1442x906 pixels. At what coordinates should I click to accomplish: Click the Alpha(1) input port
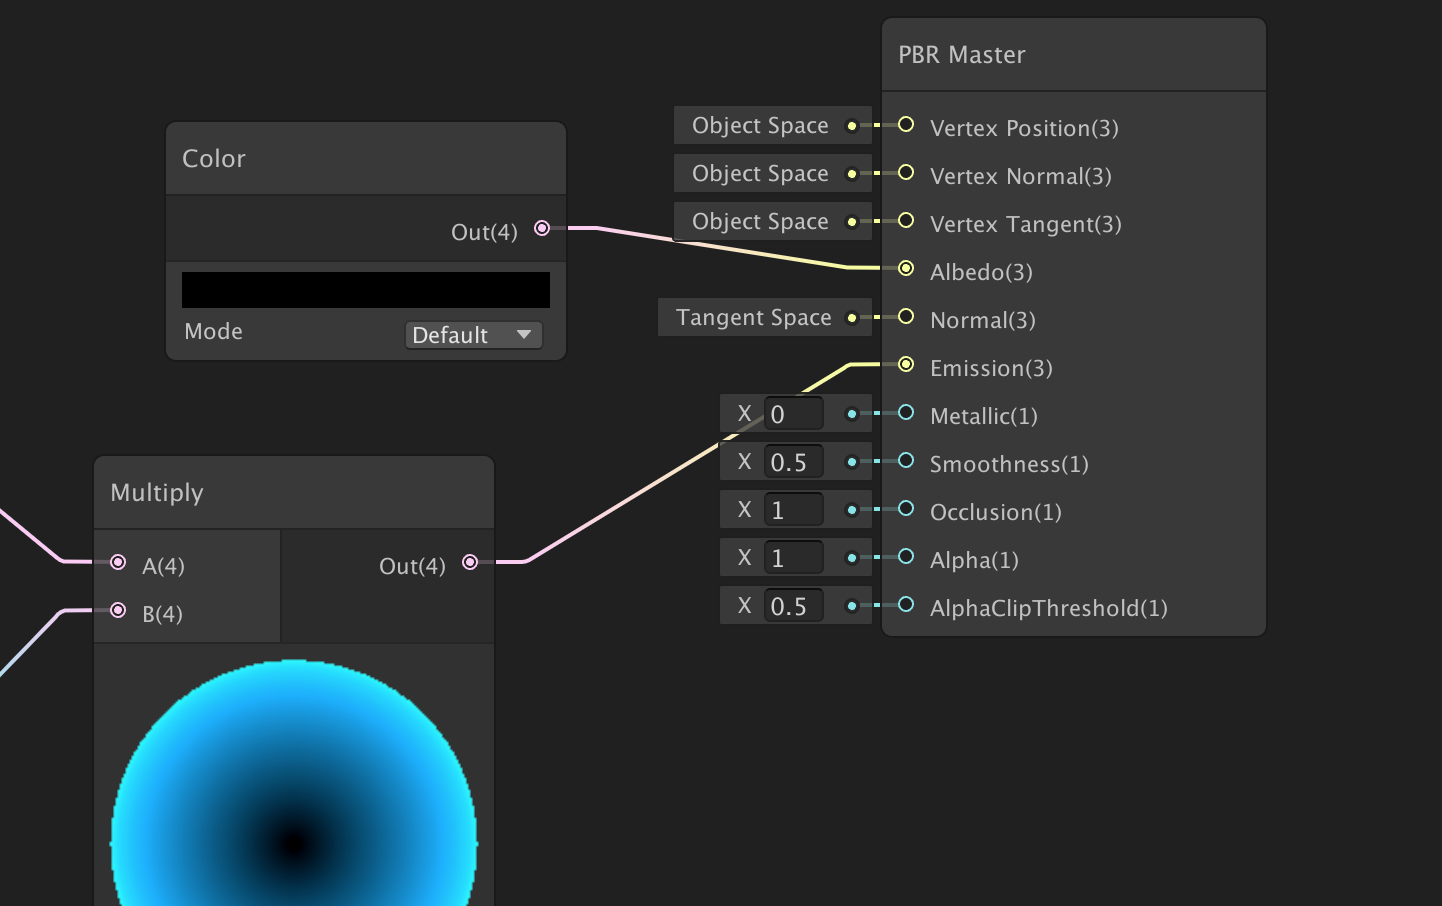(906, 556)
